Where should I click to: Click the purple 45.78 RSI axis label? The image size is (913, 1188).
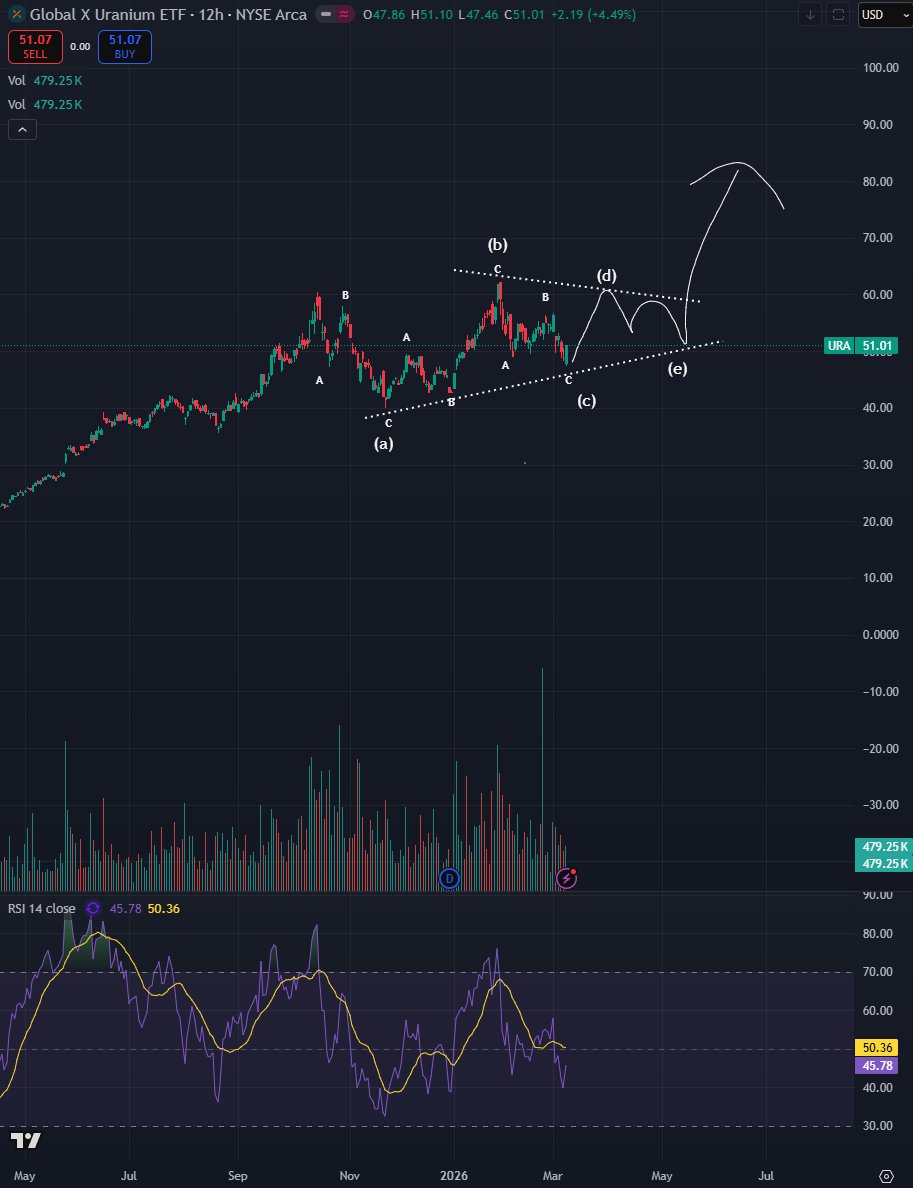point(877,1065)
